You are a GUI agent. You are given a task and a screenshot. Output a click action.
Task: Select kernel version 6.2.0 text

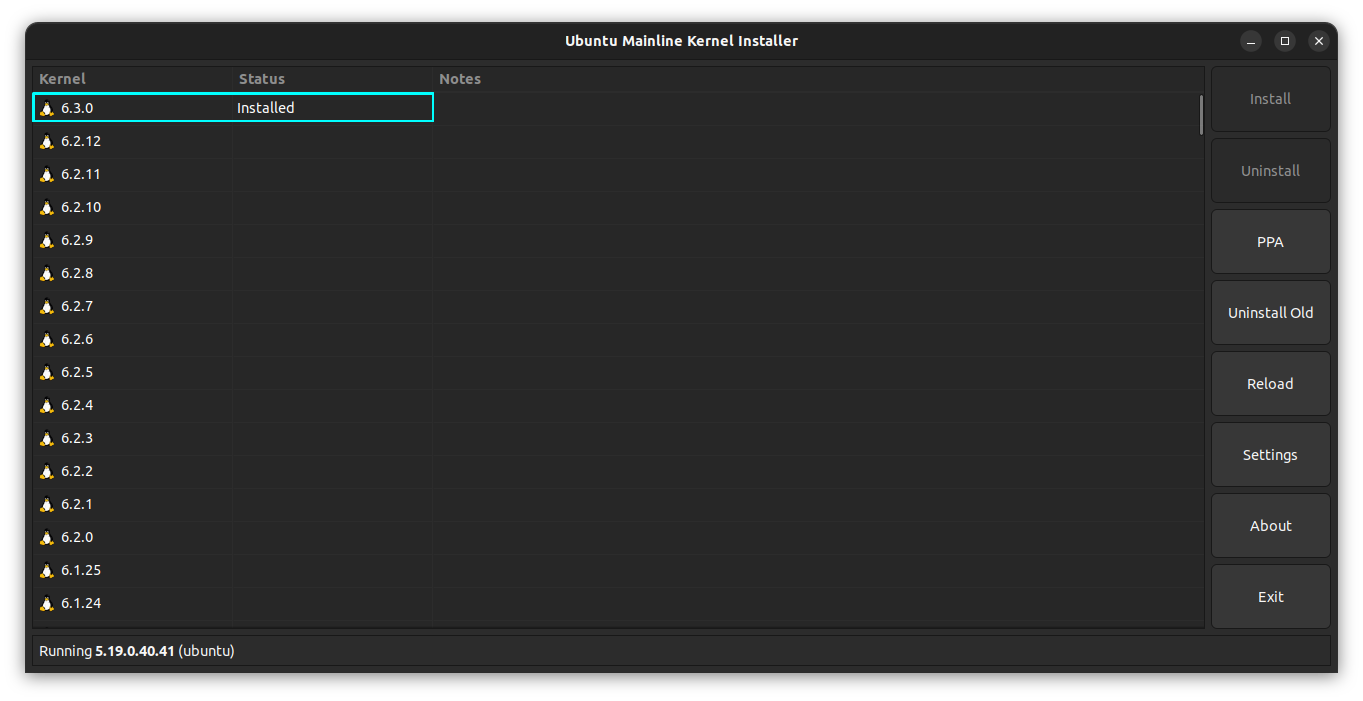pyautogui.click(x=77, y=537)
